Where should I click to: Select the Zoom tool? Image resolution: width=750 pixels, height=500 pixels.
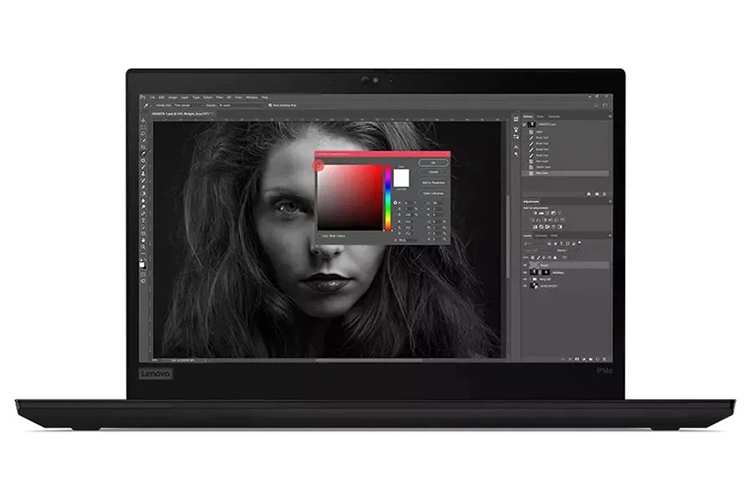pyautogui.click(x=143, y=247)
